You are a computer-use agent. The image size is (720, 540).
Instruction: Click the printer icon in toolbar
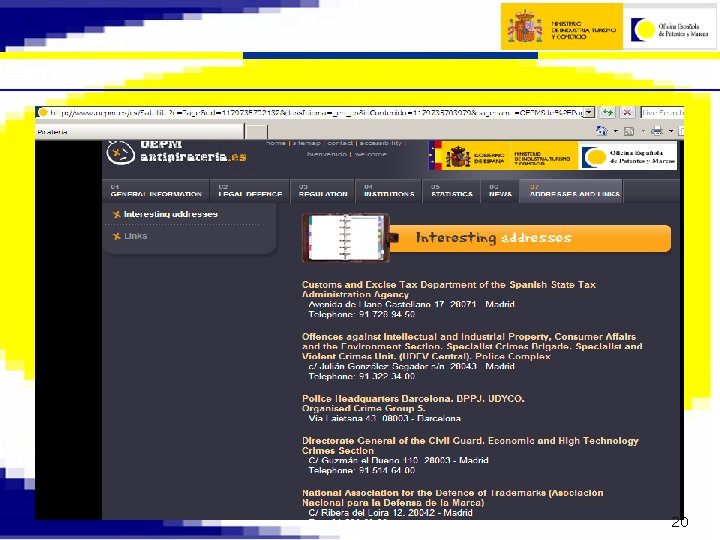657,131
